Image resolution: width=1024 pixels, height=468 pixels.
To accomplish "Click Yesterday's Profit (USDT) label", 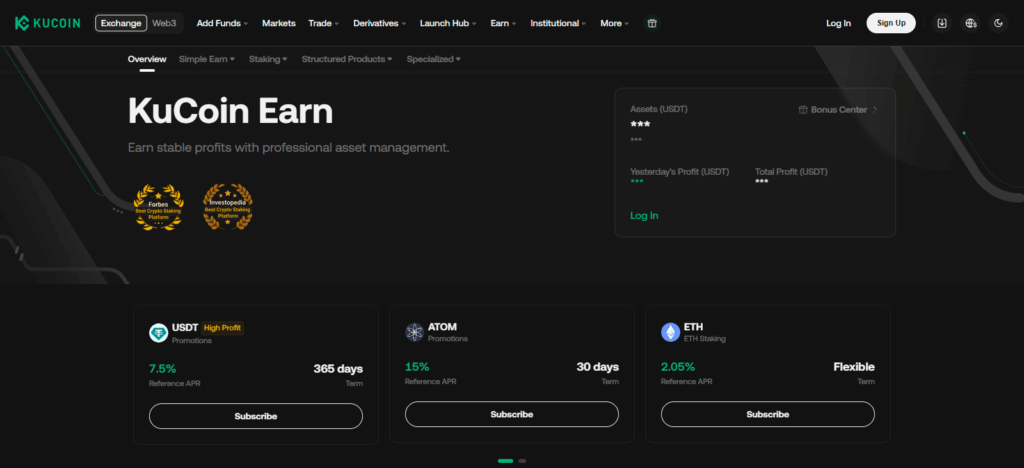I will pyautogui.click(x=680, y=172).
